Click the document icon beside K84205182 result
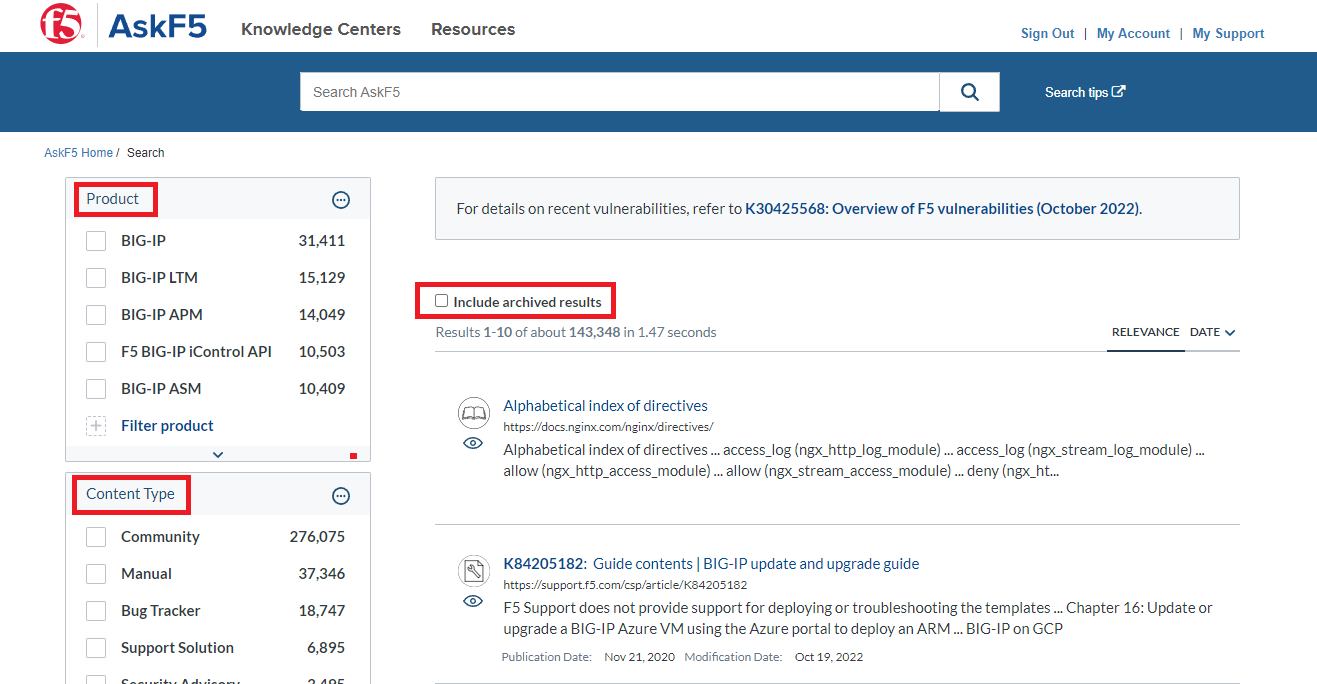This screenshot has width=1317, height=684. pyautogui.click(x=473, y=570)
